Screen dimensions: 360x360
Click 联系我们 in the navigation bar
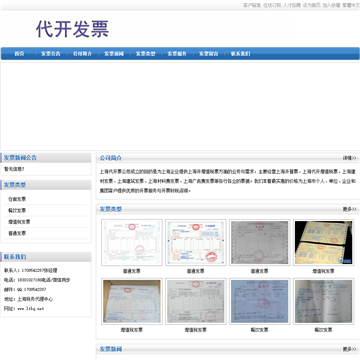[240, 54]
